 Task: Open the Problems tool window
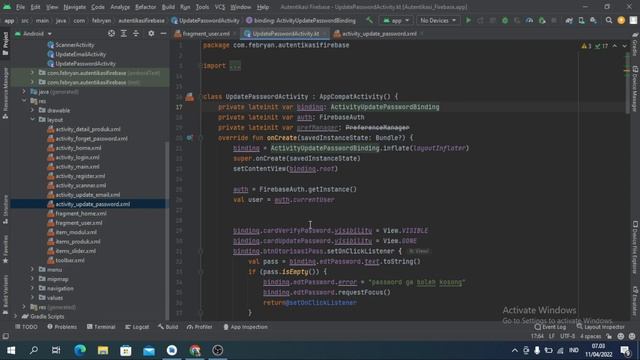tap(62, 327)
